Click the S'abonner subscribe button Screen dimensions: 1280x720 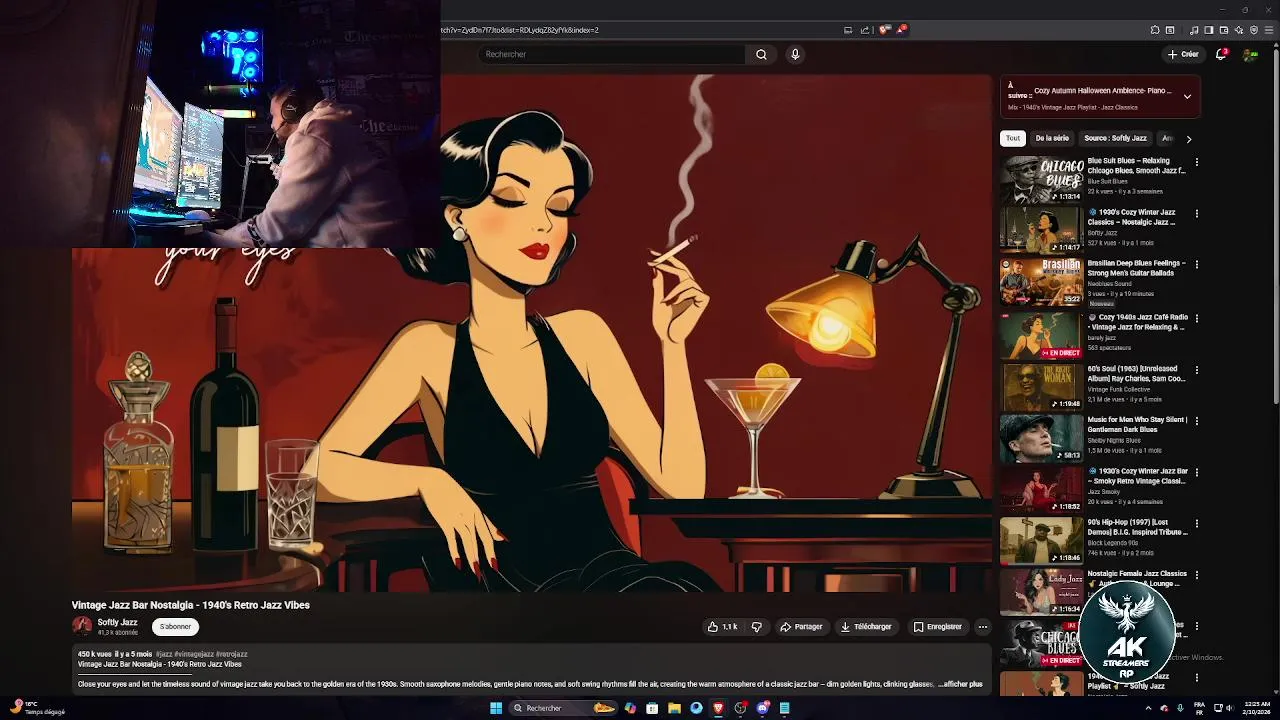(175, 627)
